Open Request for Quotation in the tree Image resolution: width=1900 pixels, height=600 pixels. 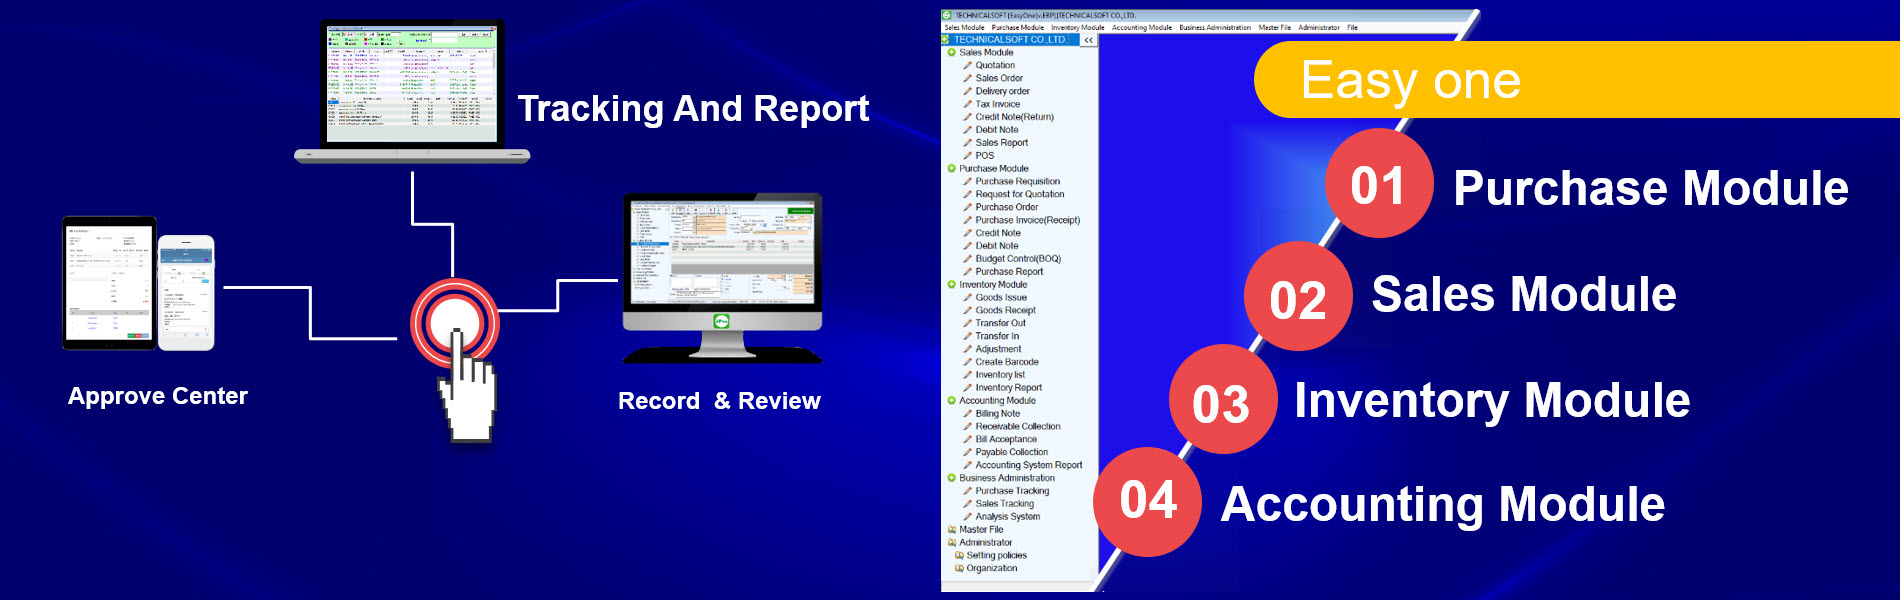(x=1020, y=195)
